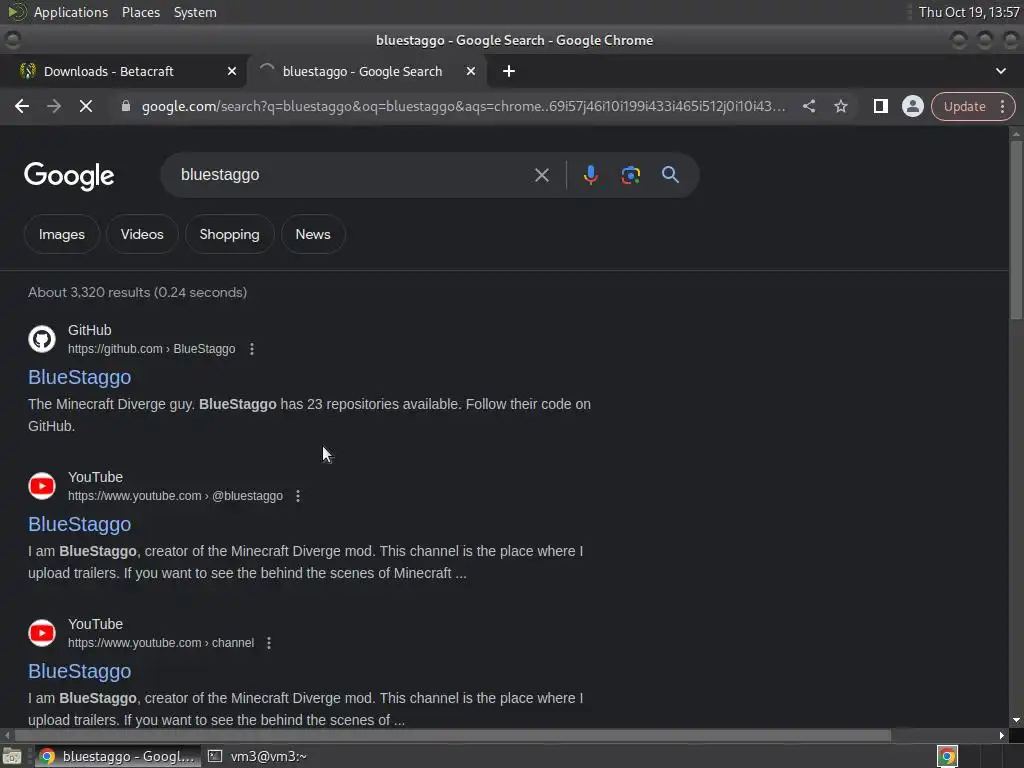Click the Google logo
This screenshot has height=768, width=1024.
[69, 176]
